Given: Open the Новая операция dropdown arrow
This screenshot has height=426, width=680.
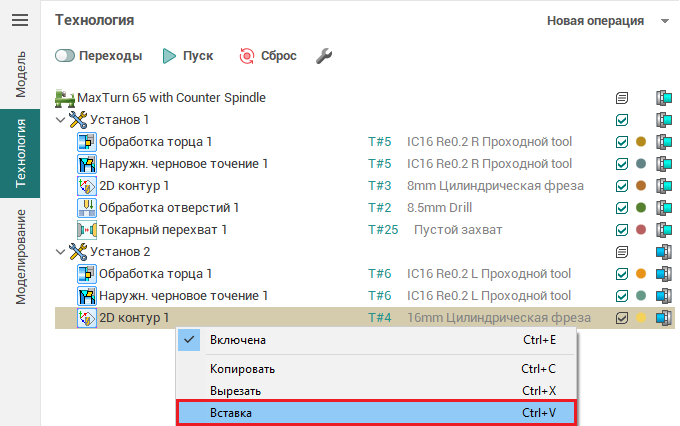Looking at the screenshot, I should tap(665, 21).
